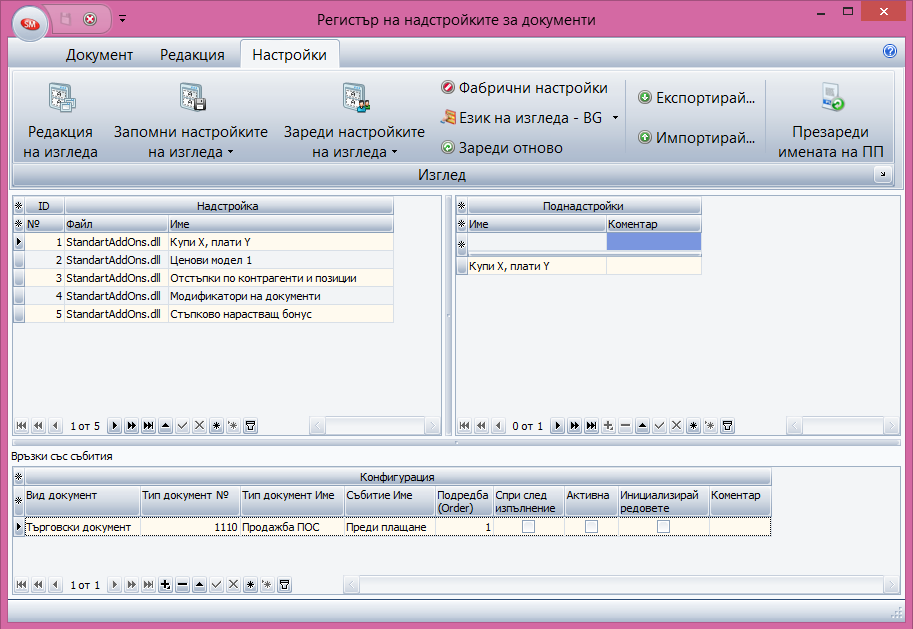Open filter icon in Поднадстройки navigator

click(727, 426)
